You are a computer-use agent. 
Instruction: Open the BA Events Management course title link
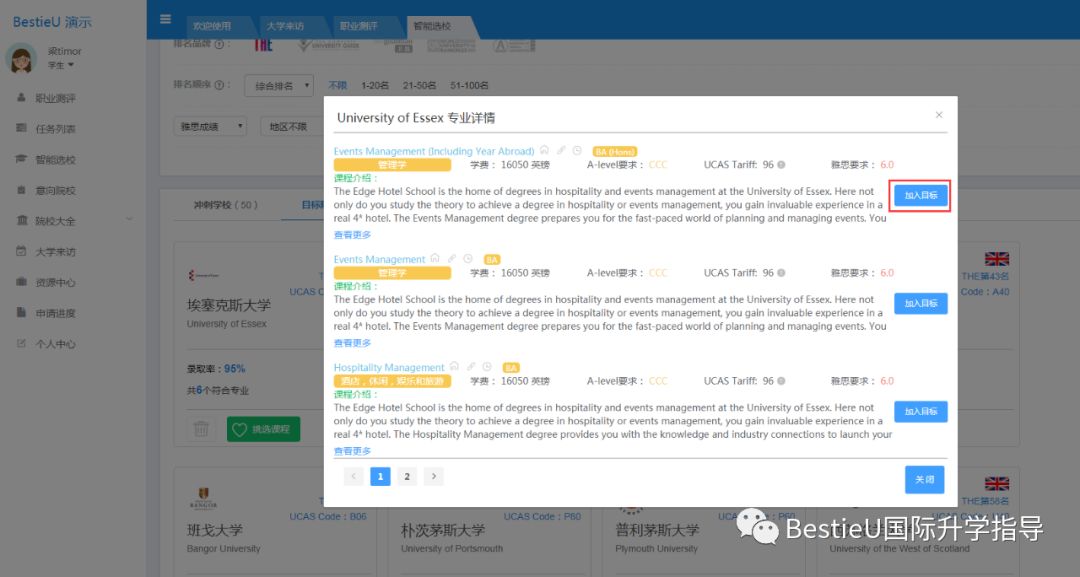(x=380, y=259)
